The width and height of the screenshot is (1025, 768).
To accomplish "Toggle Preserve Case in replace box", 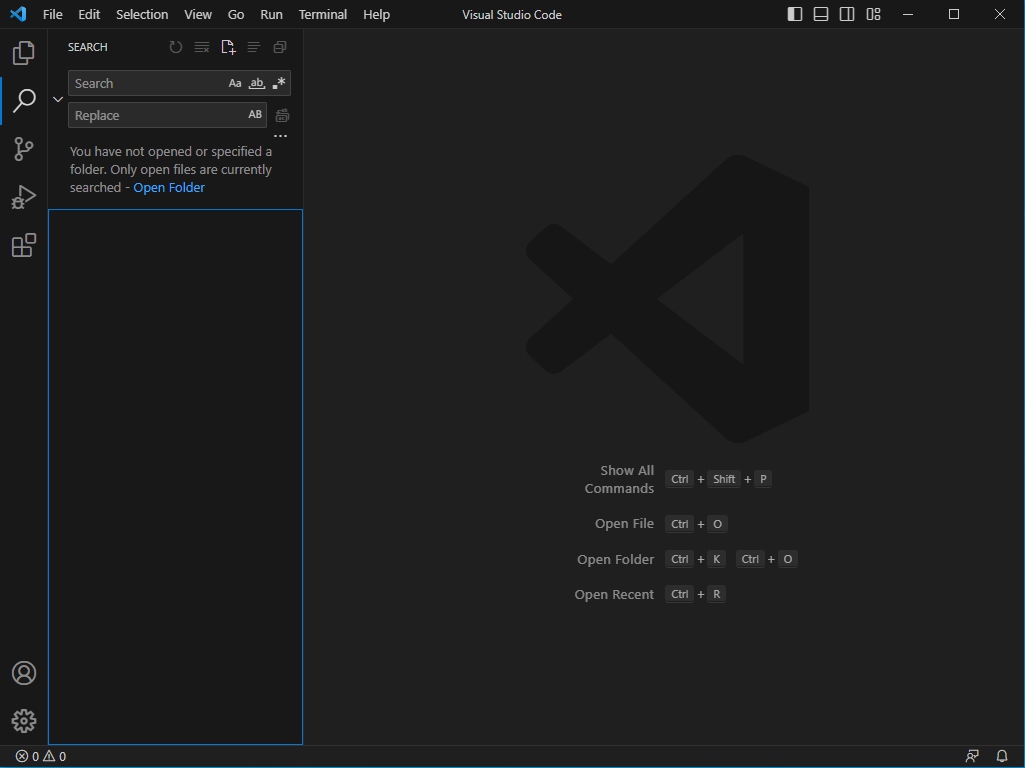I will (255, 115).
